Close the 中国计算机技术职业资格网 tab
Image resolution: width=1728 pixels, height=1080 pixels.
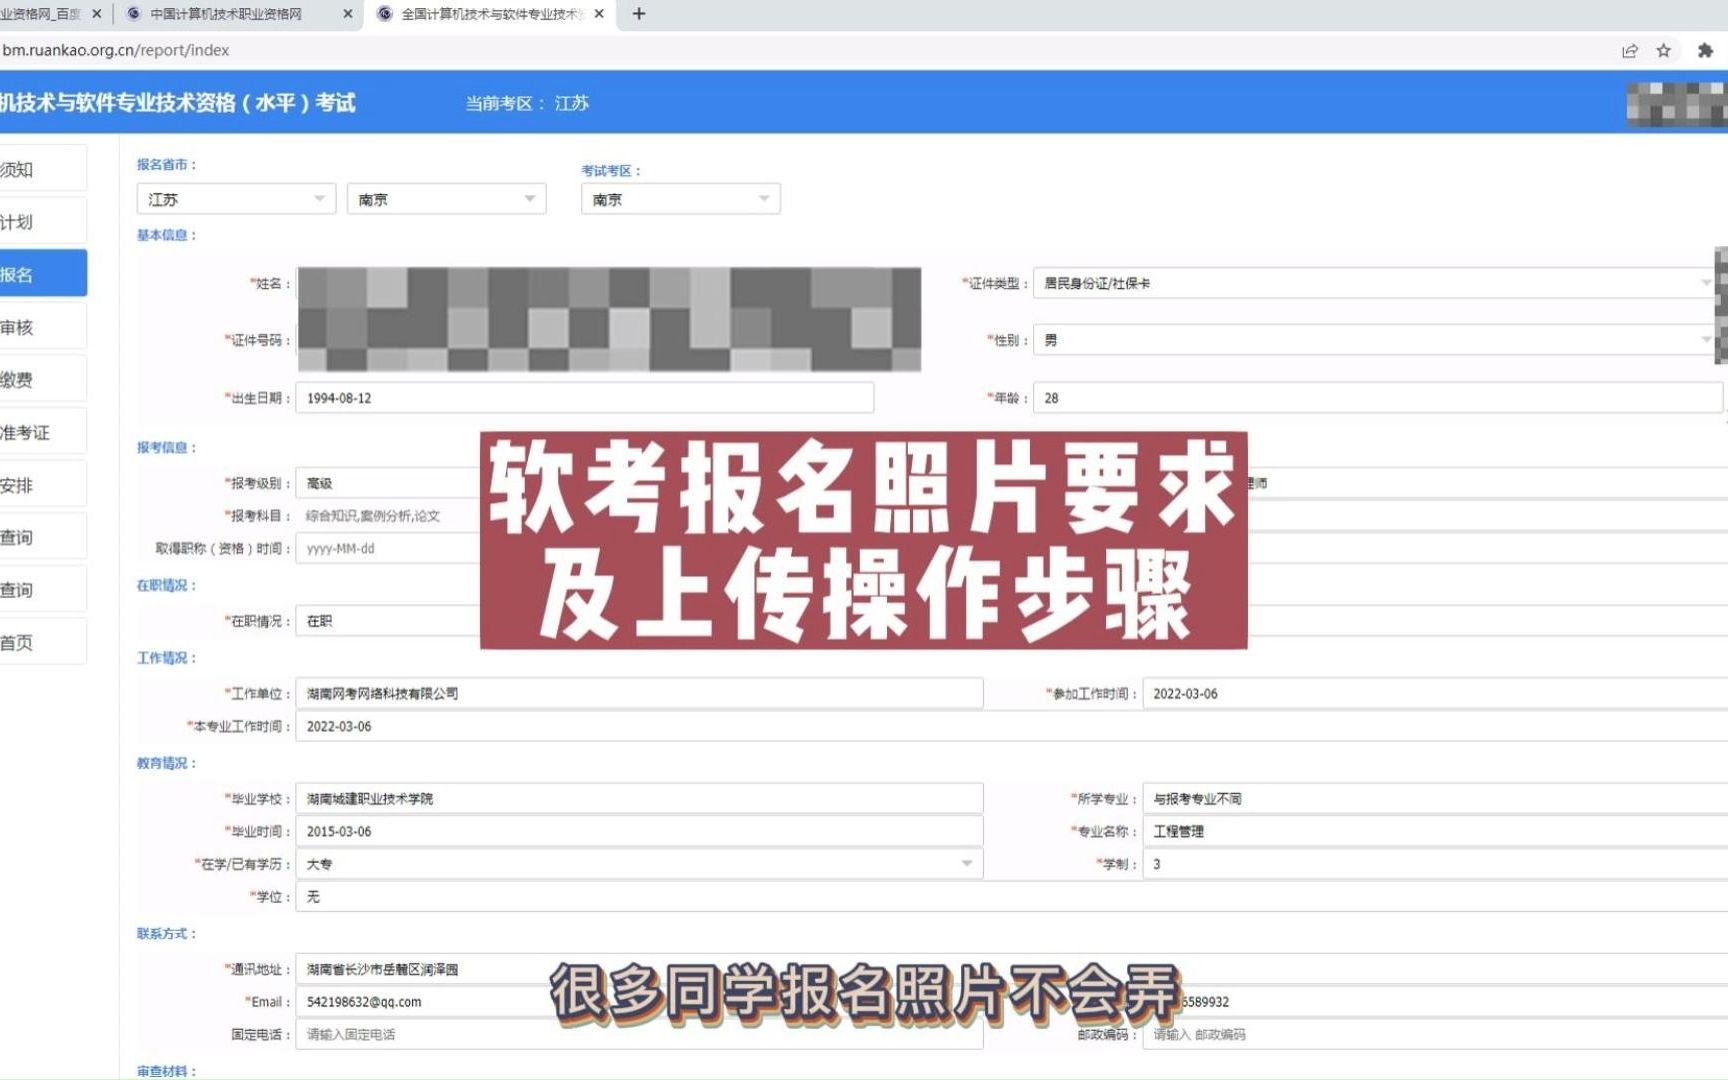347,14
